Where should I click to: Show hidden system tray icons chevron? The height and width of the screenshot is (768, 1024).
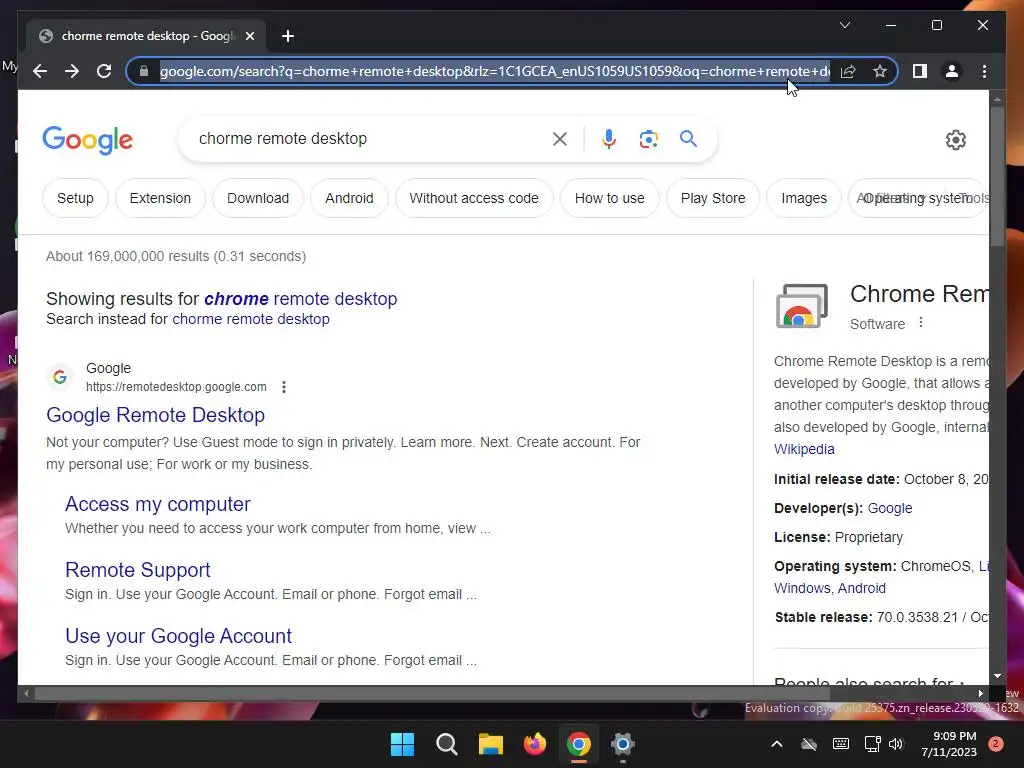click(x=776, y=744)
